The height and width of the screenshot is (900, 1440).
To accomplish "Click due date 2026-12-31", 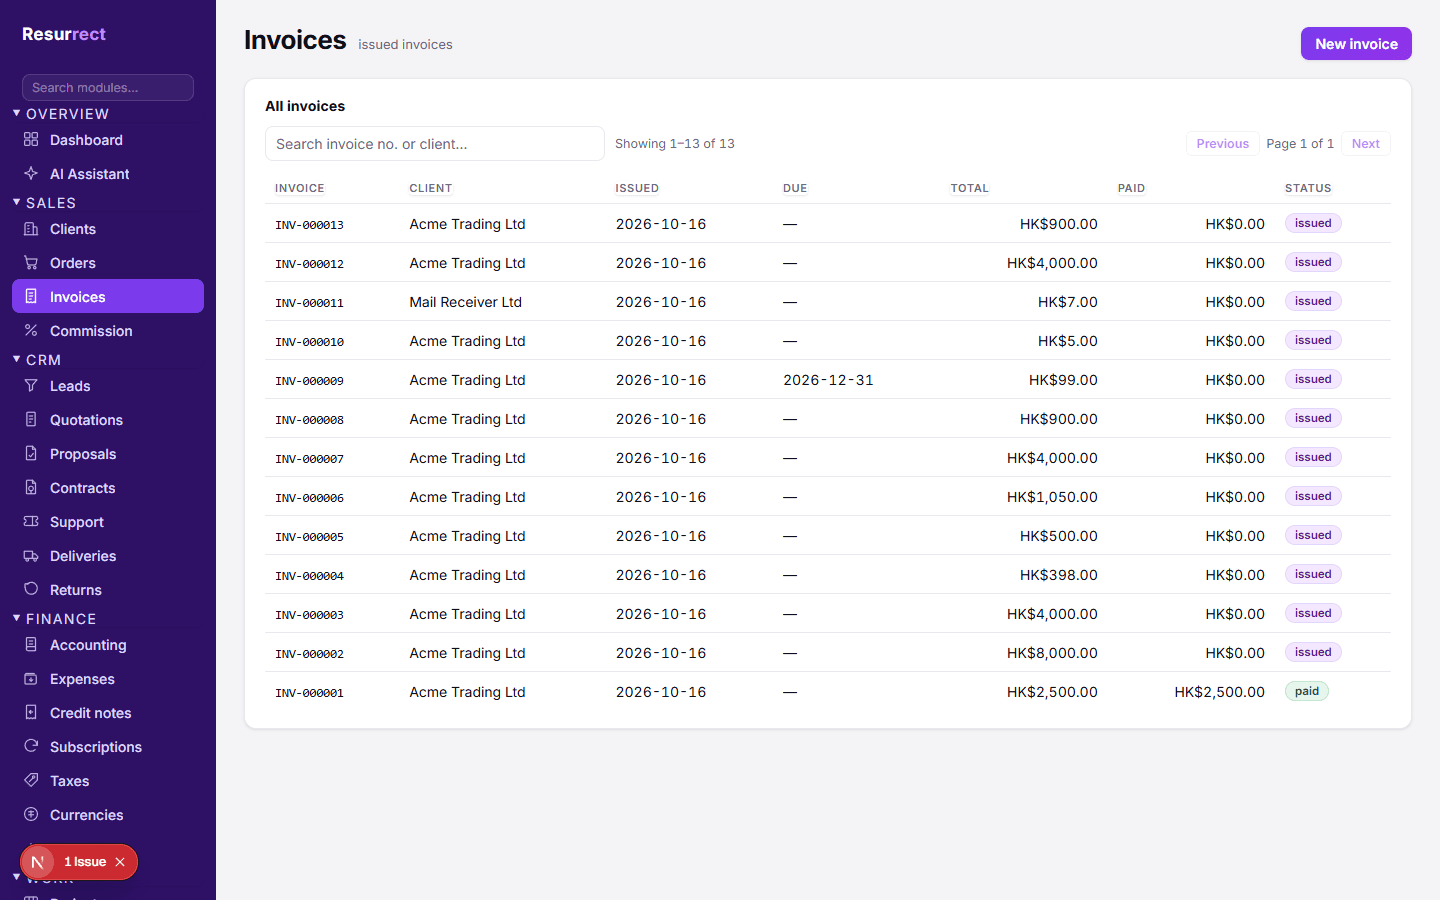I will tap(828, 380).
